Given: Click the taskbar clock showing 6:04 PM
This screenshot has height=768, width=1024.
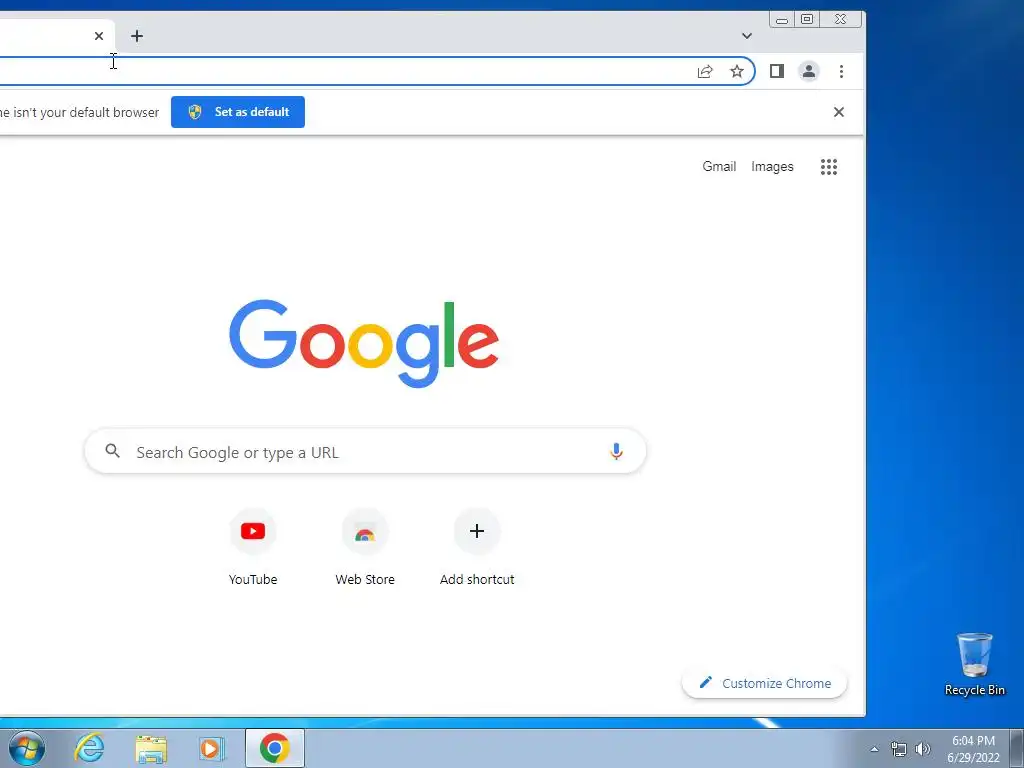Looking at the screenshot, I should 974,749.
